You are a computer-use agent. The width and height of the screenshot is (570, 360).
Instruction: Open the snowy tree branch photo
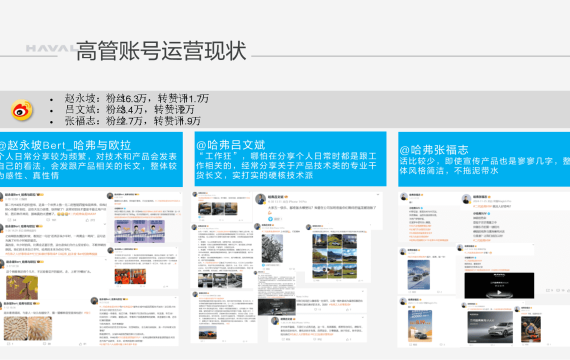pos(272,248)
